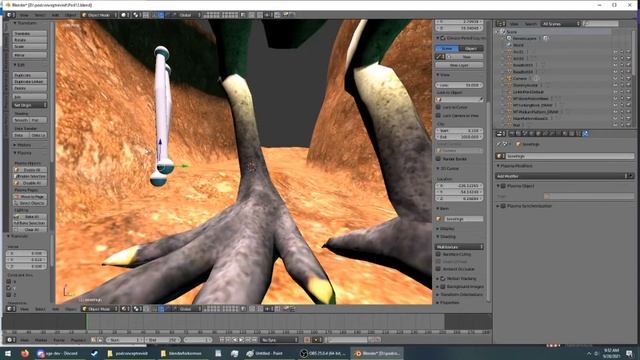Image resolution: width=640 pixels, height=360 pixels.
Task: Click the Rotate button in the tool shelf
Action: point(30,40)
